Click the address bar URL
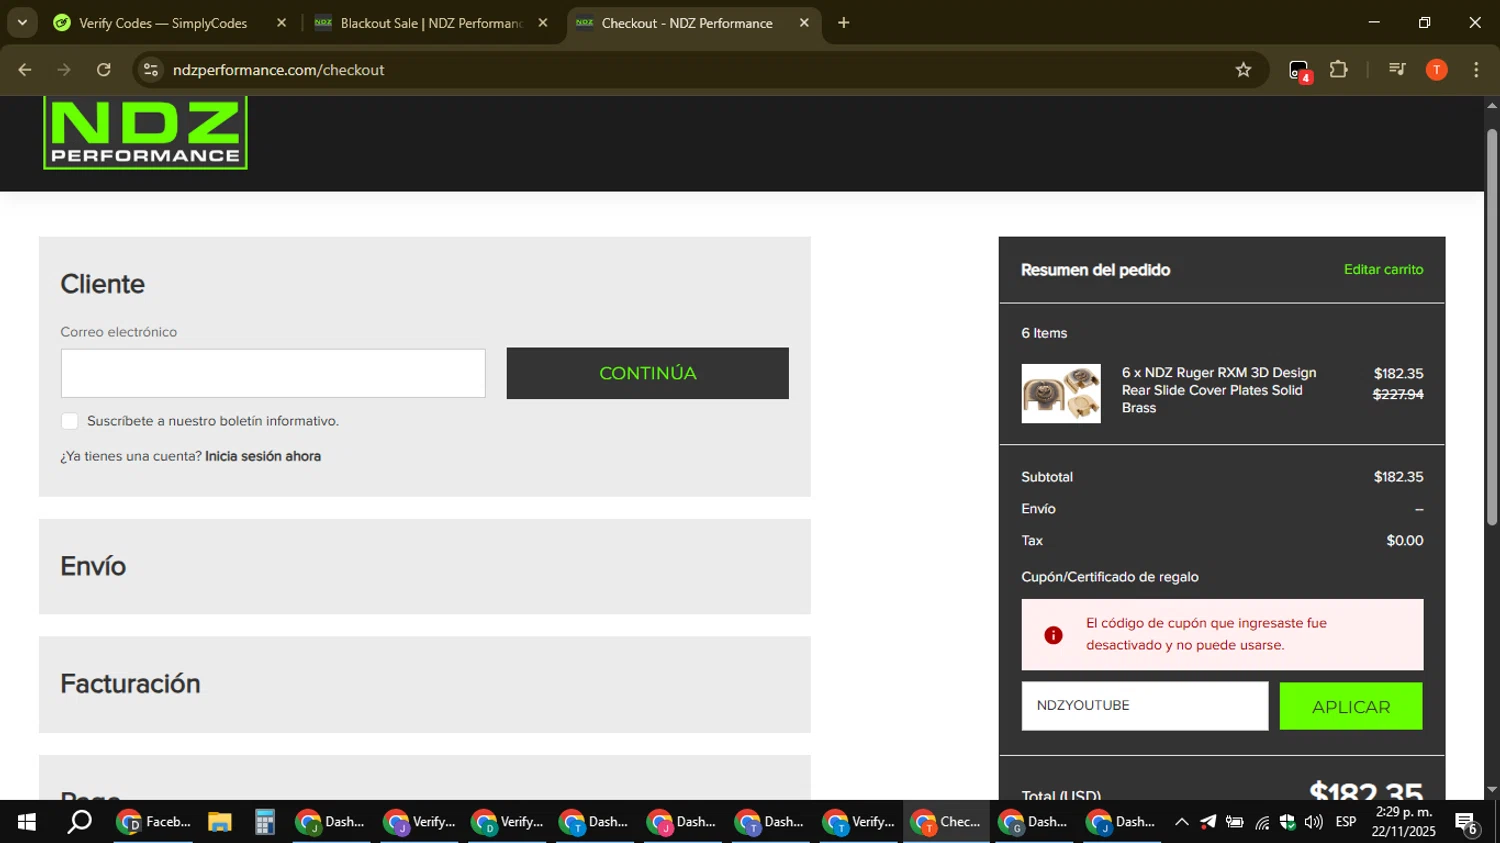Screen dimensions: 1500x843 pos(279,70)
